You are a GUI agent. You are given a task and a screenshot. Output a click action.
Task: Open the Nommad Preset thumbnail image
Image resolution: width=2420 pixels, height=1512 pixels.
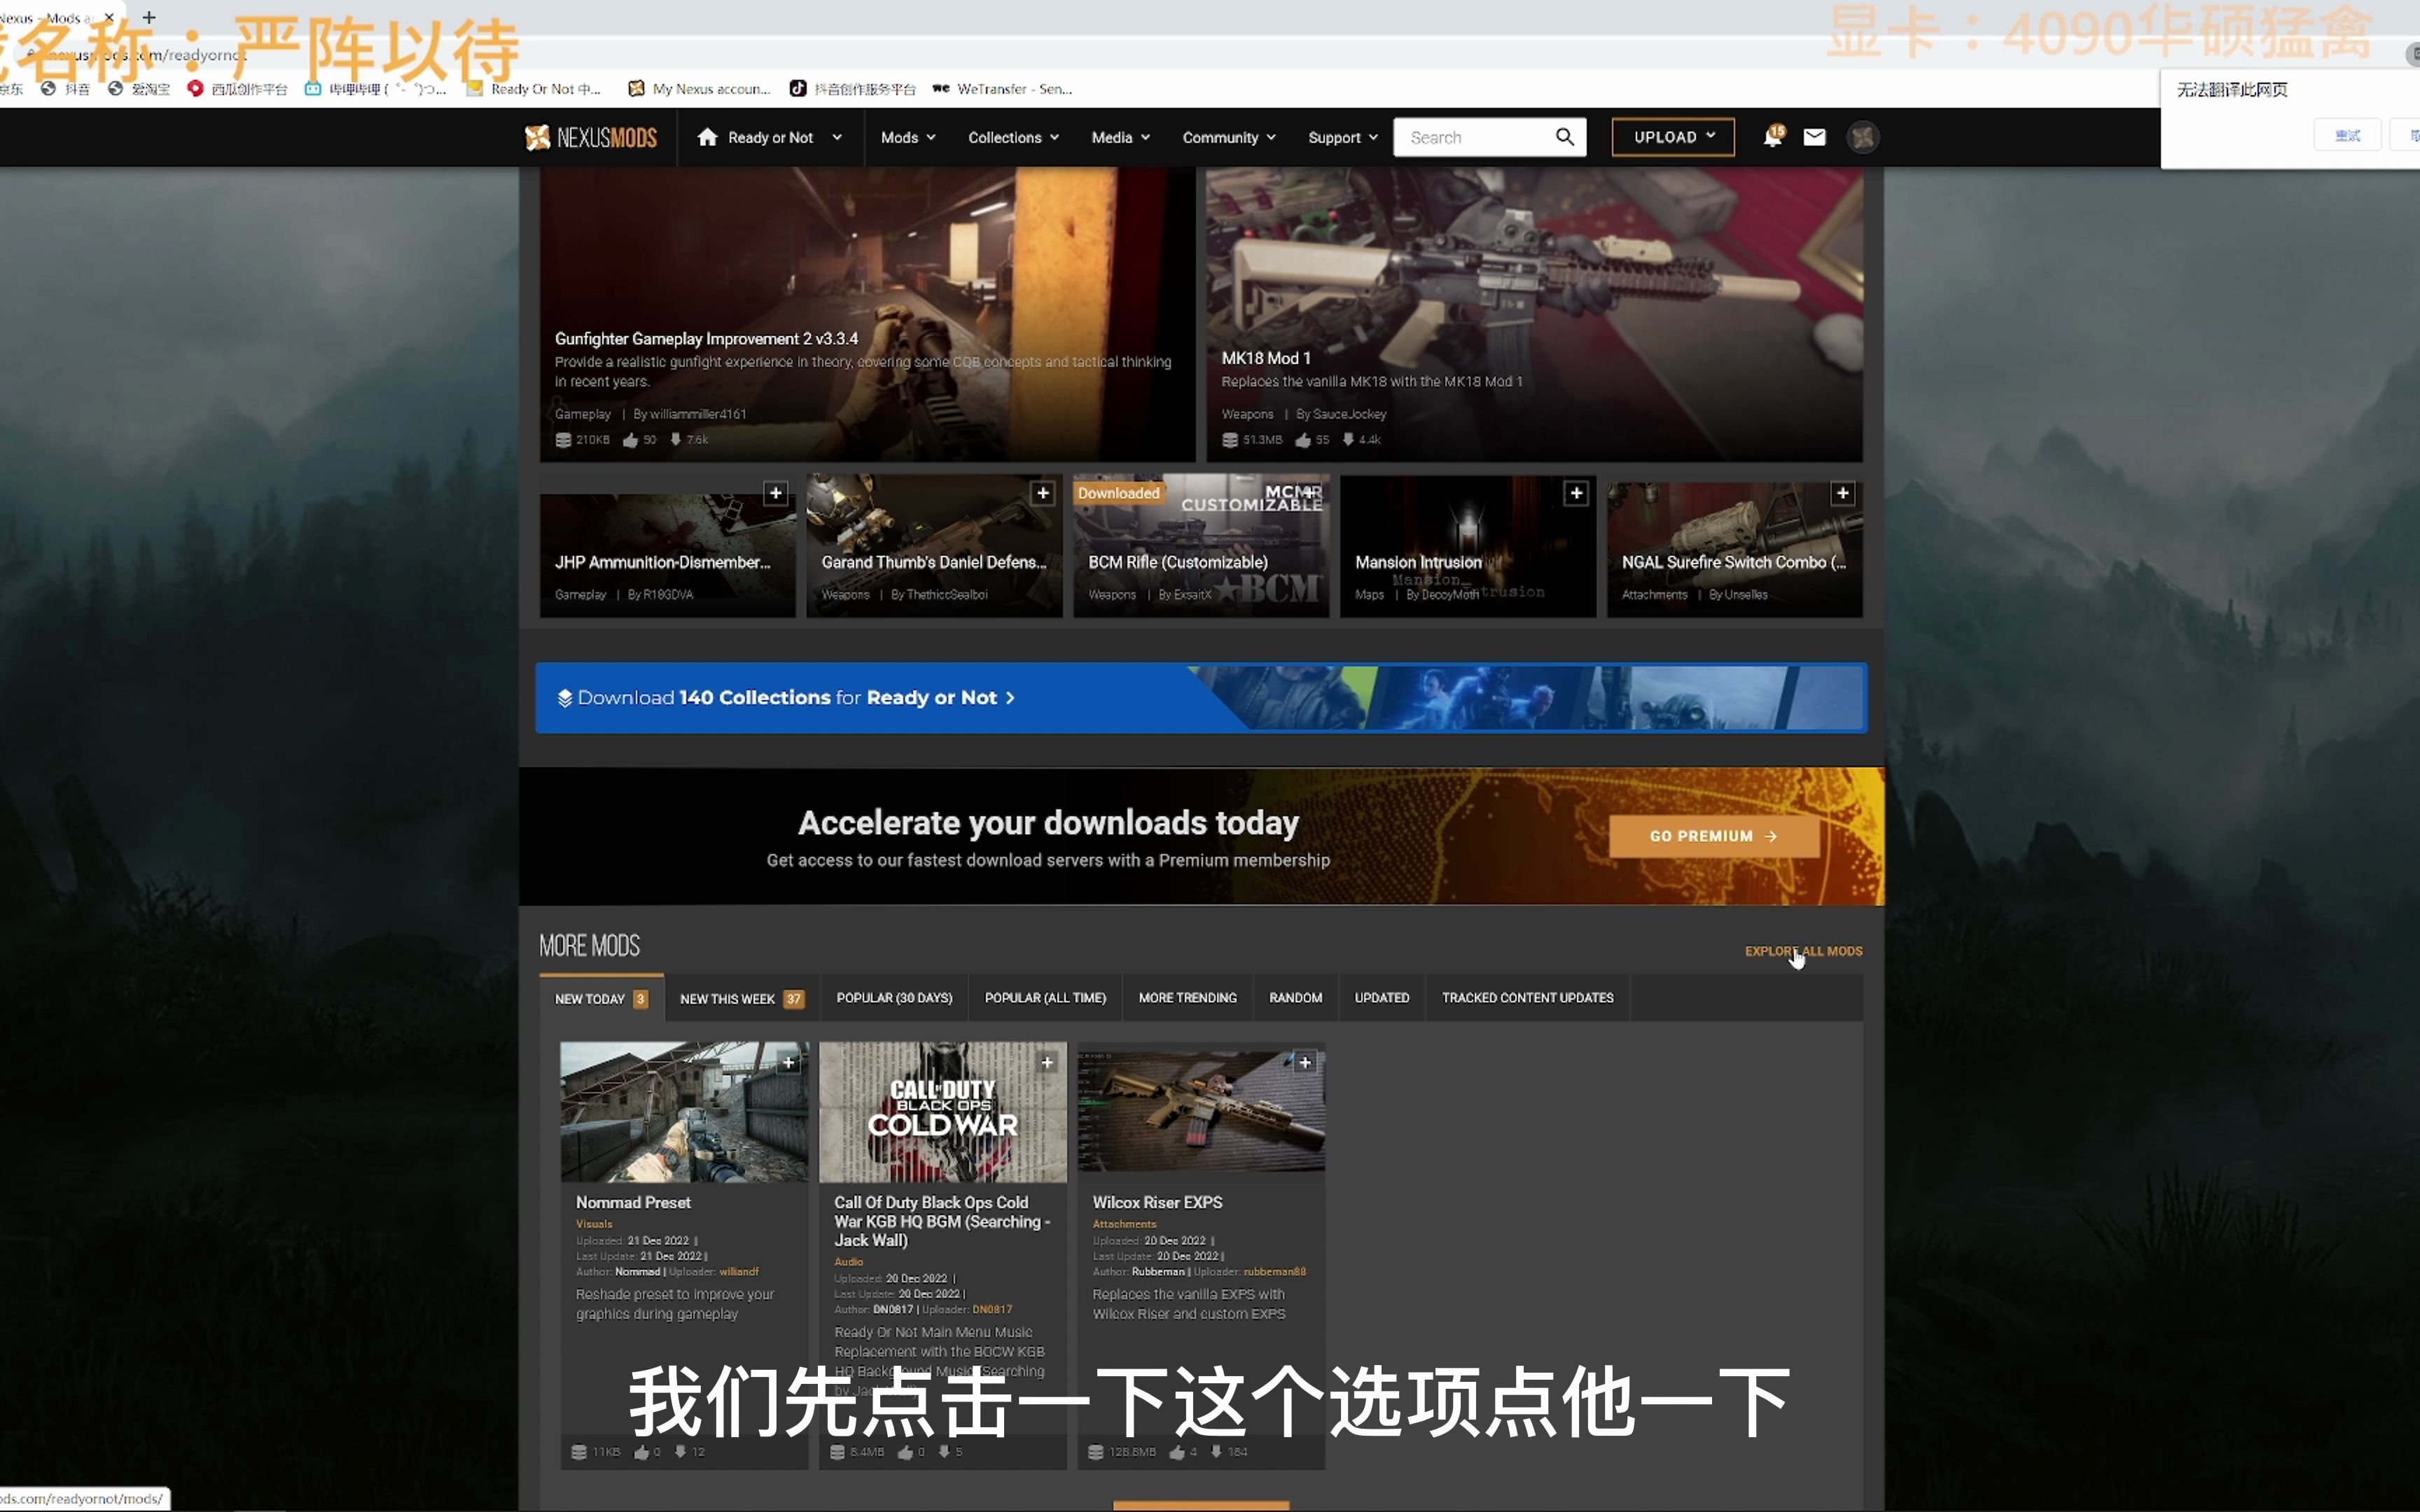pos(684,1112)
